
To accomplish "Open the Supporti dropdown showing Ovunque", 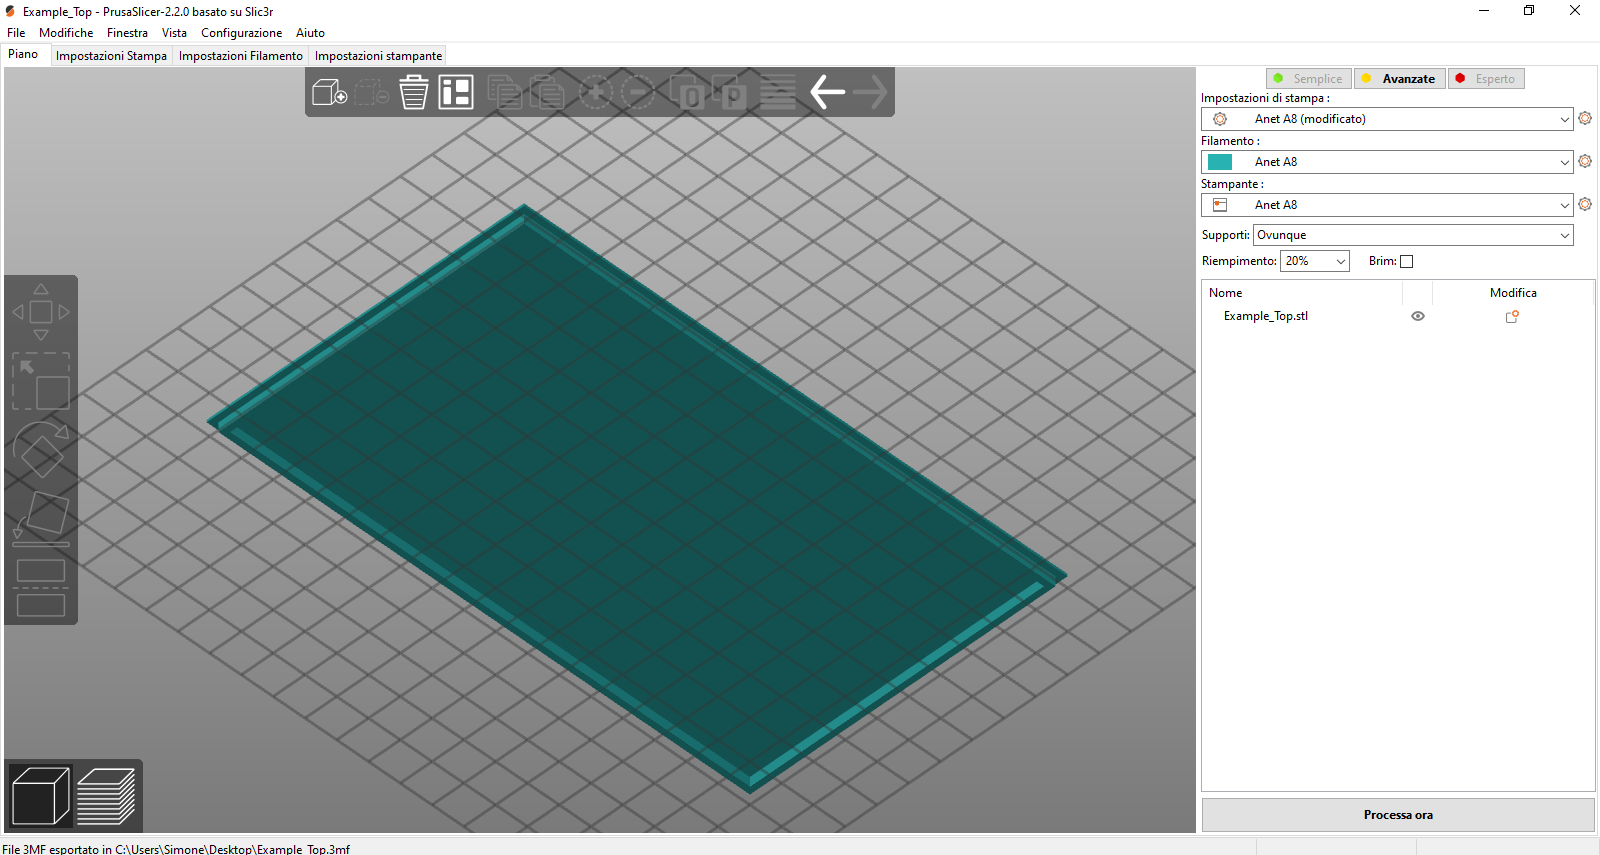I will 1413,235.
